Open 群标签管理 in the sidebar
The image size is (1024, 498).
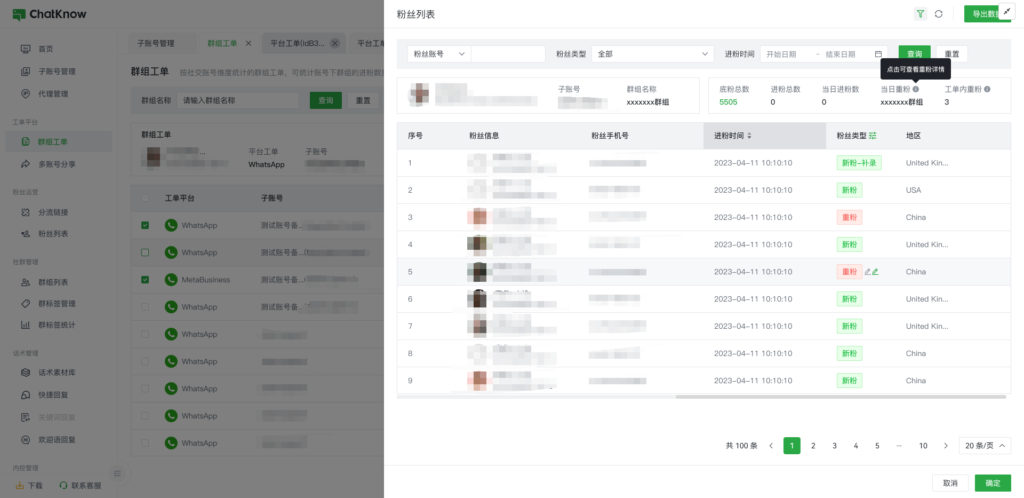58,303
